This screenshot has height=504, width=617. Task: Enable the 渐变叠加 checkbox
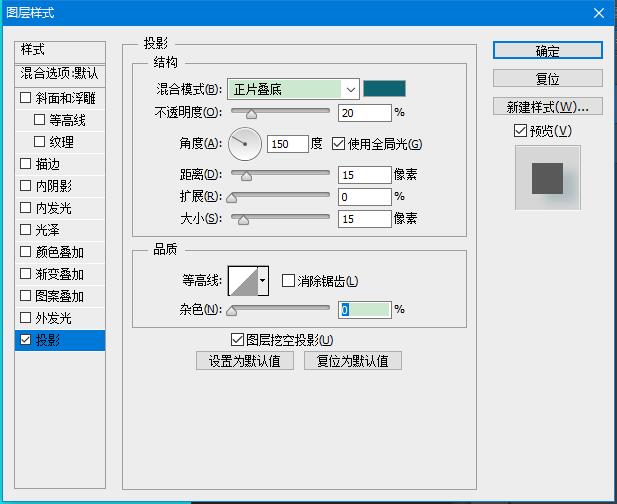pos(26,274)
